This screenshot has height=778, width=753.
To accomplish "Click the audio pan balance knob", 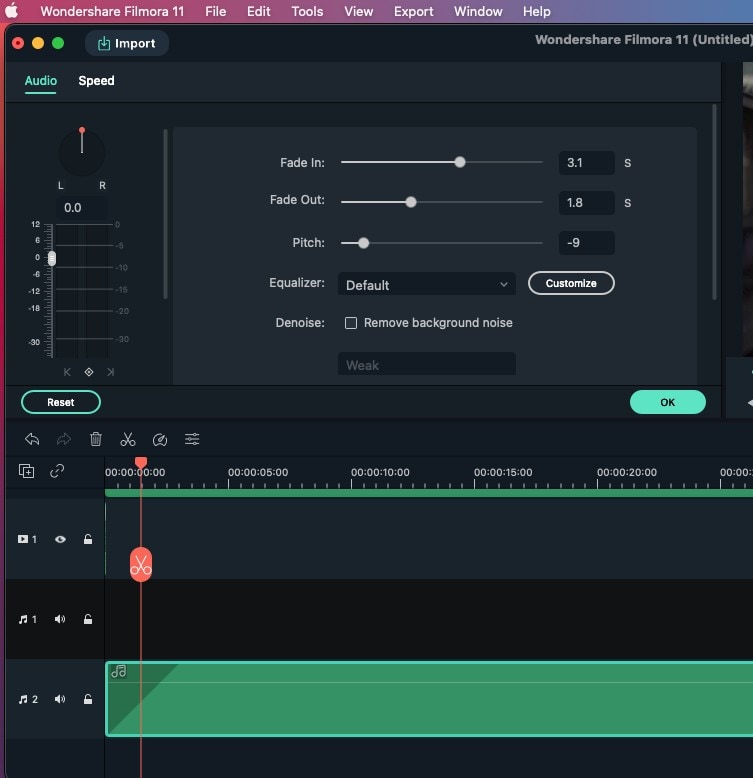I will (x=82, y=151).
